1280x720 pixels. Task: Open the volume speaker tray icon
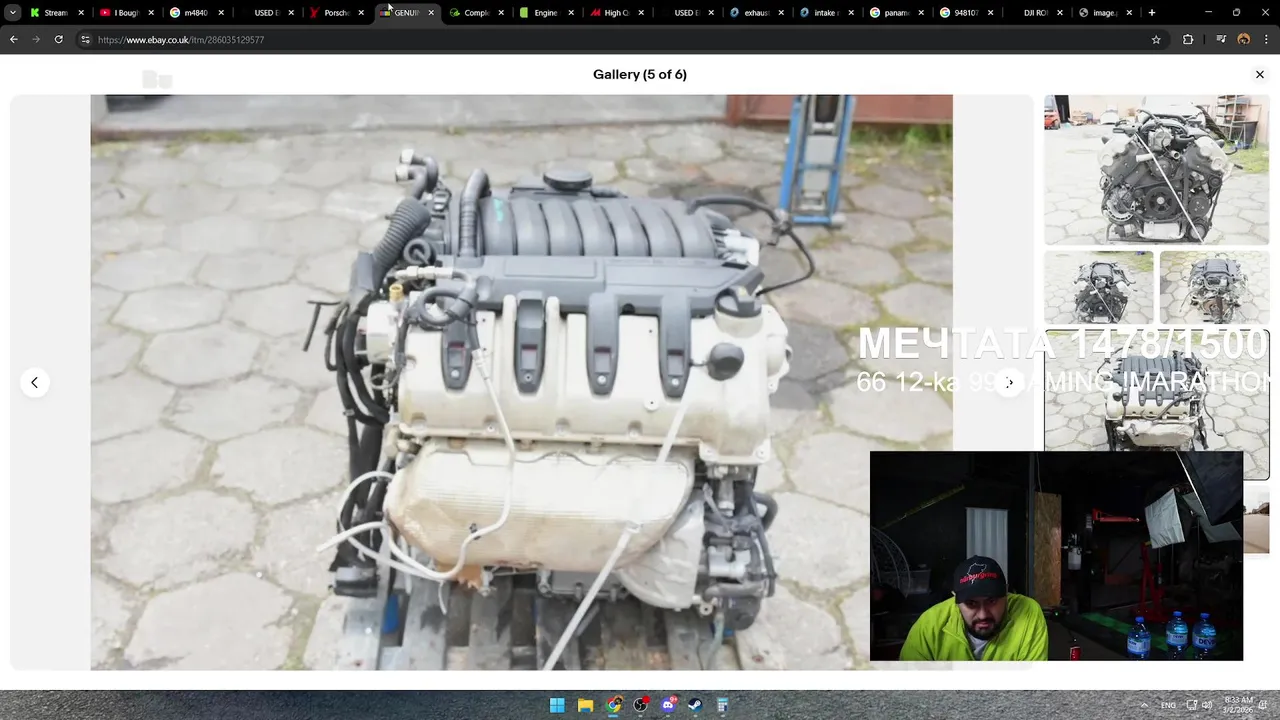(1207, 705)
